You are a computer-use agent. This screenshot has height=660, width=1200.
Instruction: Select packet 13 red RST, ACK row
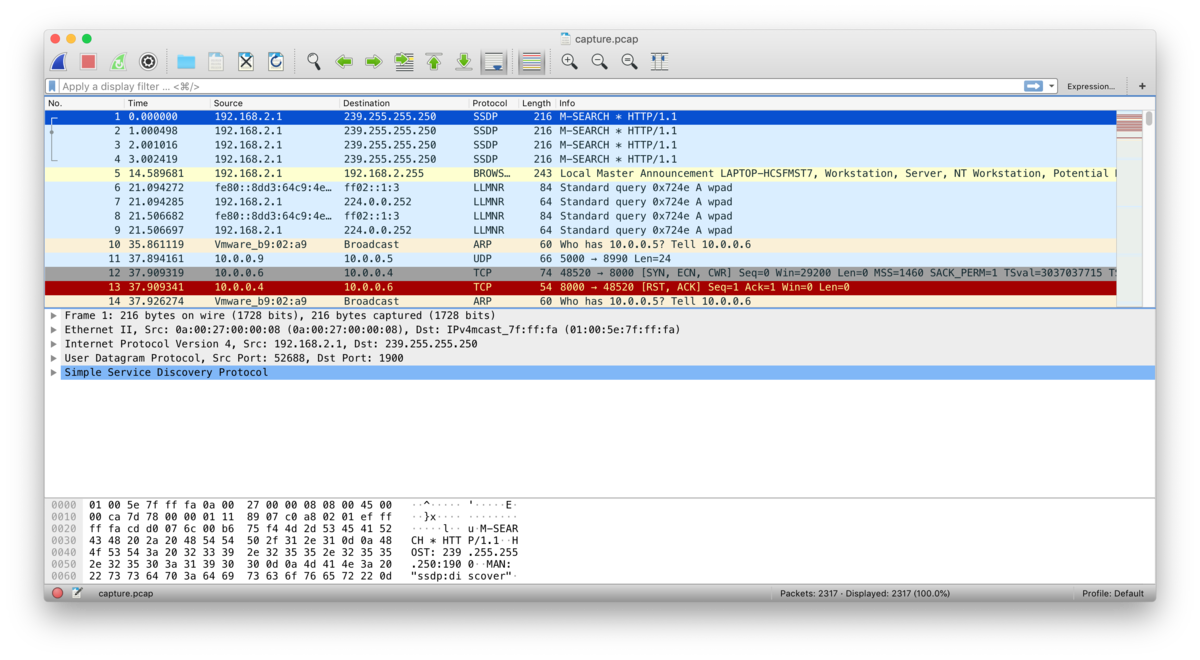(580, 287)
